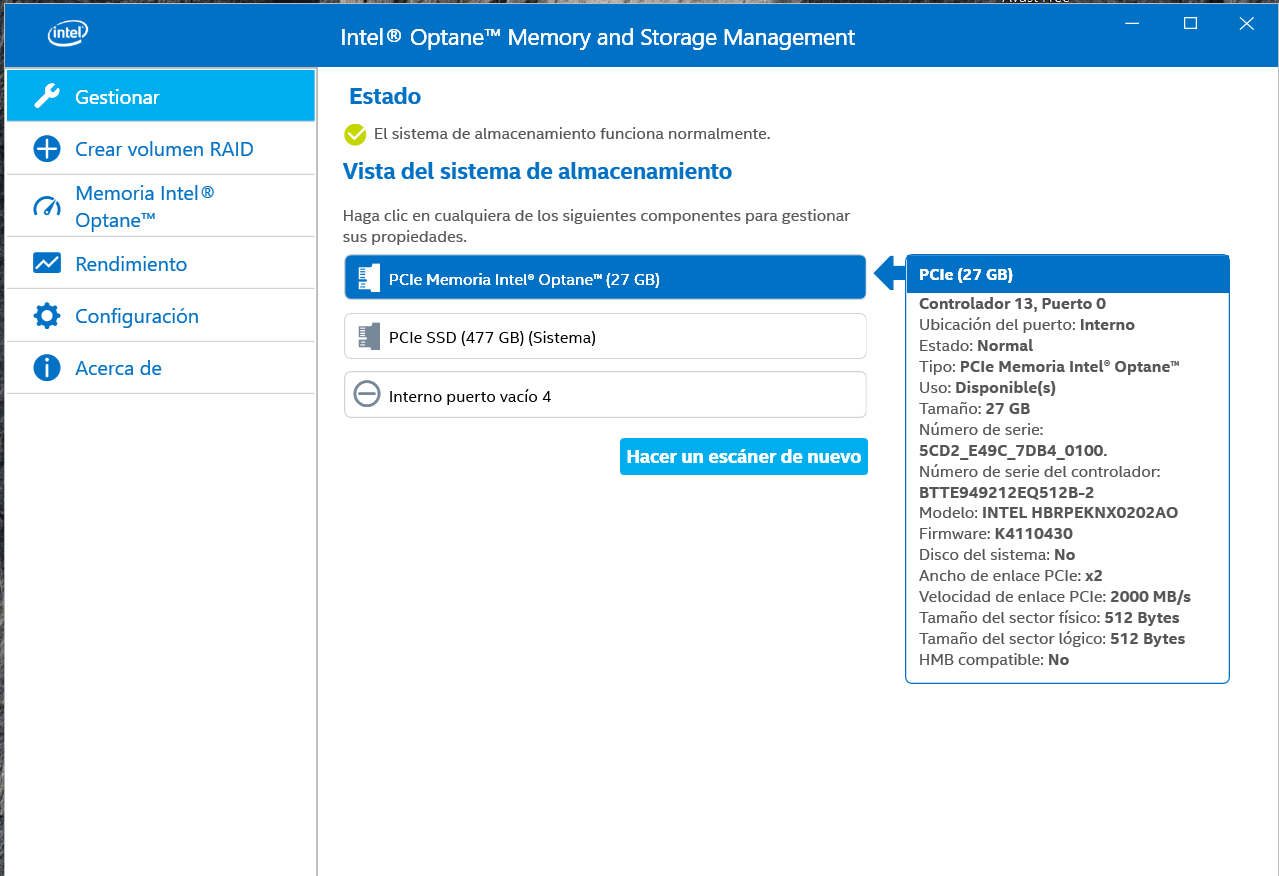Switch to Configuración settings
Screen dimensions: 1279x876
(x=137, y=316)
